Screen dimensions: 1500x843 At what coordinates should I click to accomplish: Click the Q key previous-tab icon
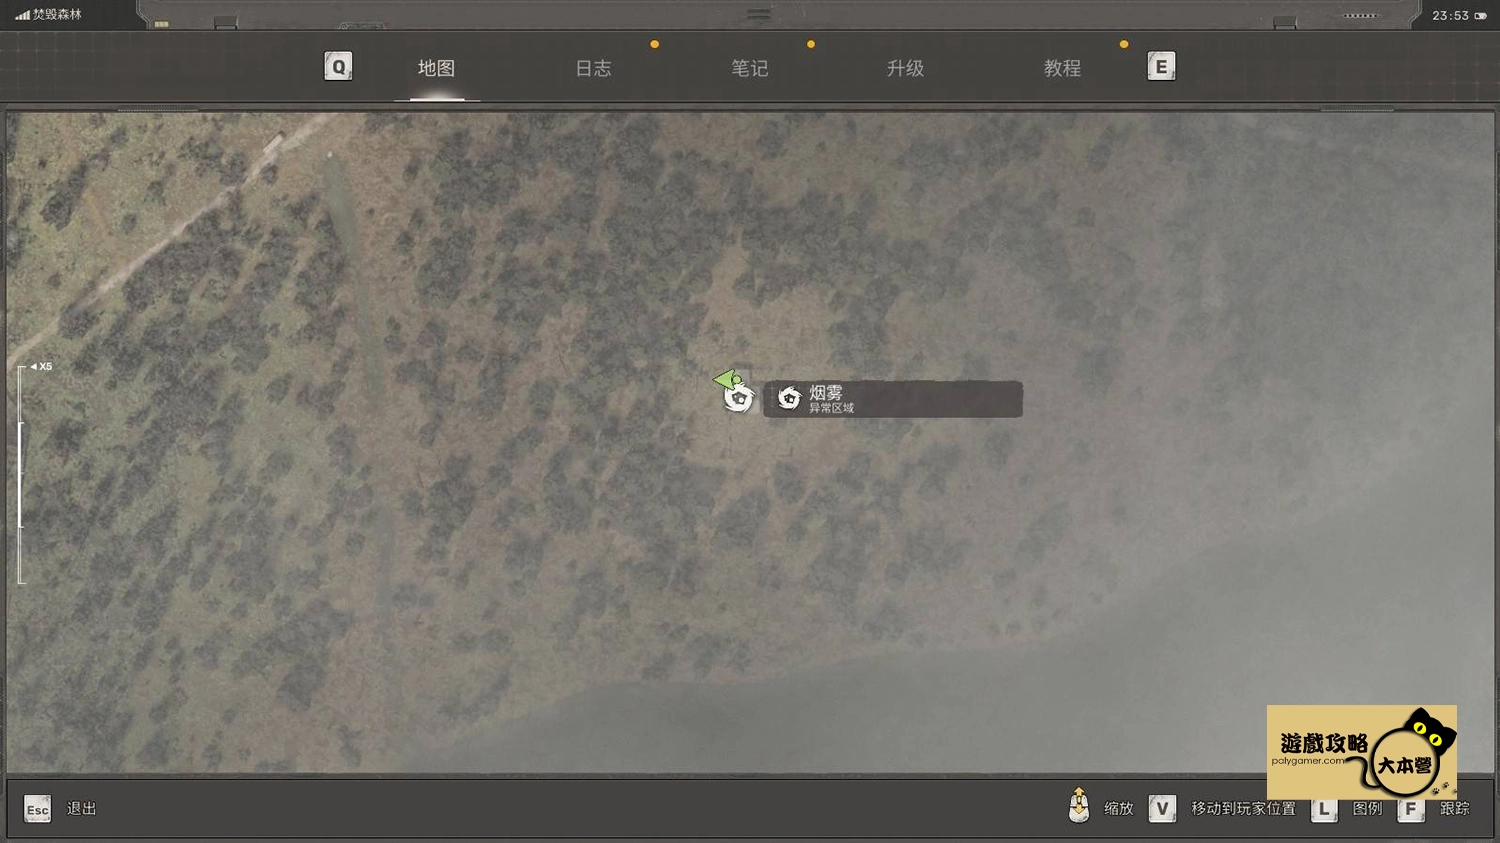pyautogui.click(x=338, y=67)
